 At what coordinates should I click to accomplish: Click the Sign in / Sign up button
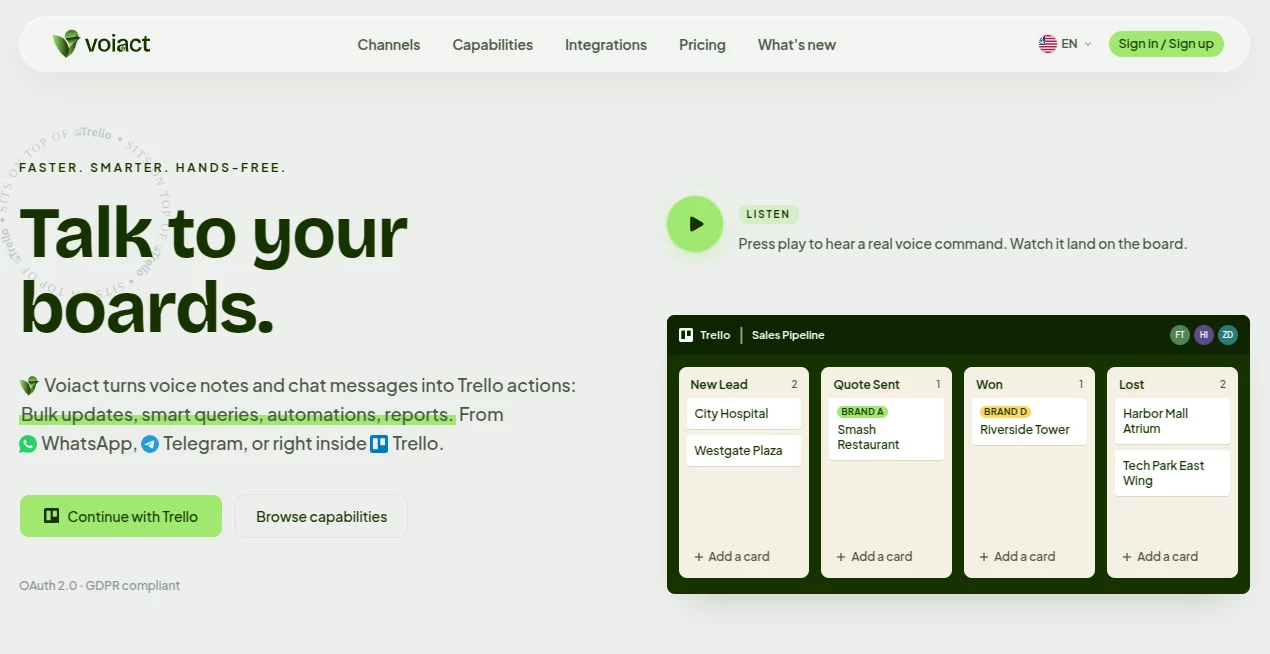click(x=1166, y=44)
